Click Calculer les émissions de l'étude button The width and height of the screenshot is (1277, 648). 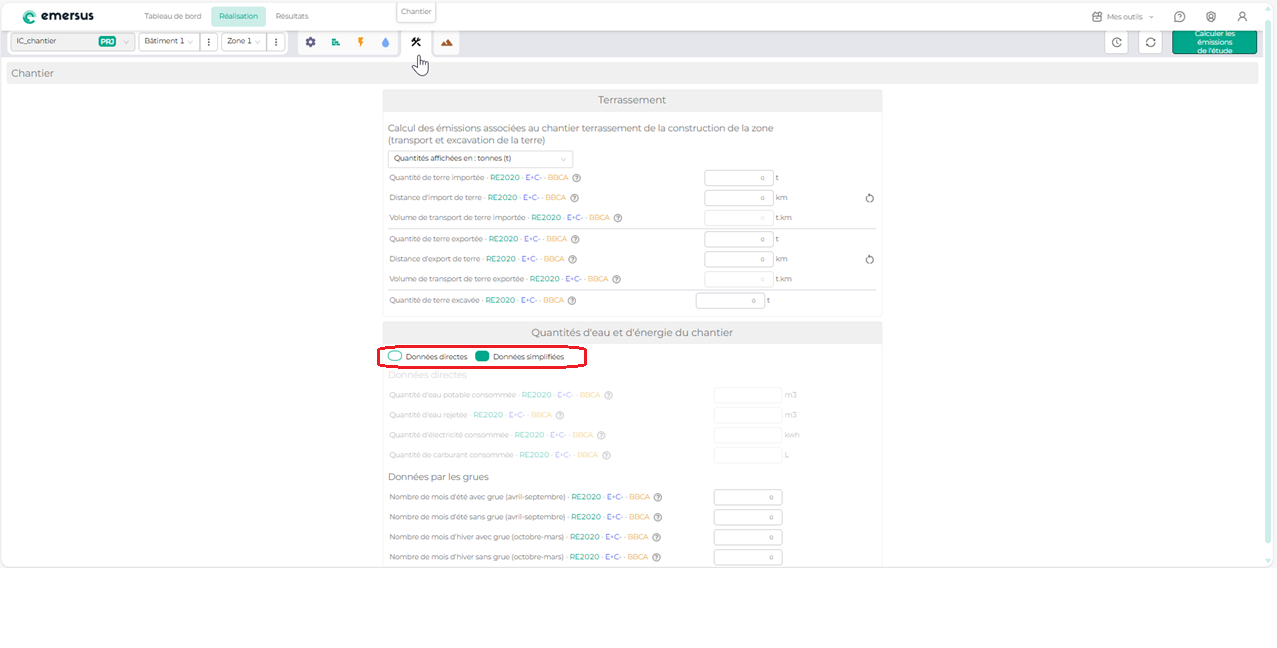tap(1214, 42)
